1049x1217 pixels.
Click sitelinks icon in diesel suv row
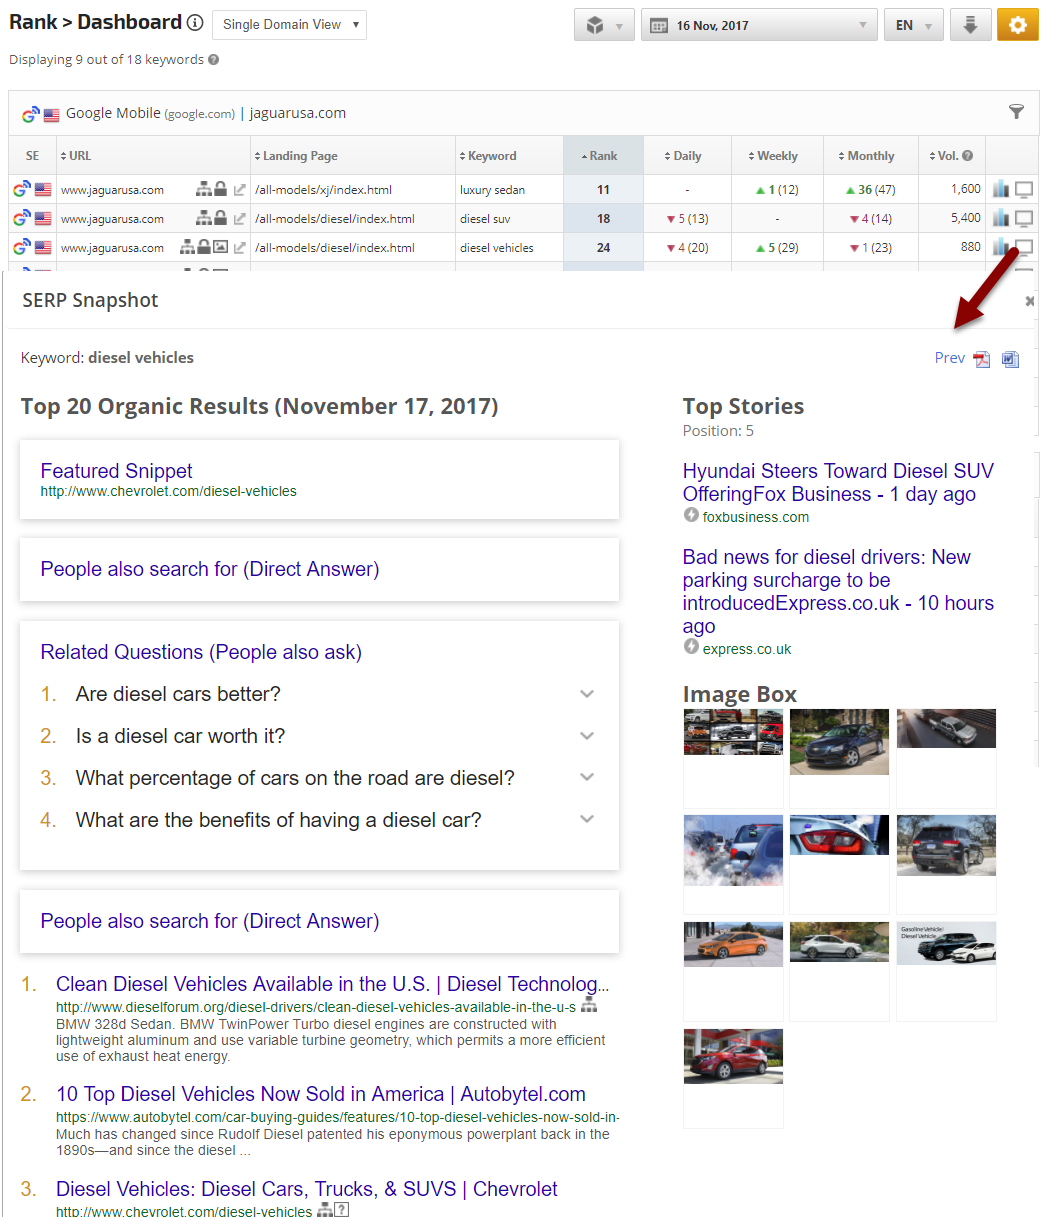pyautogui.click(x=203, y=218)
